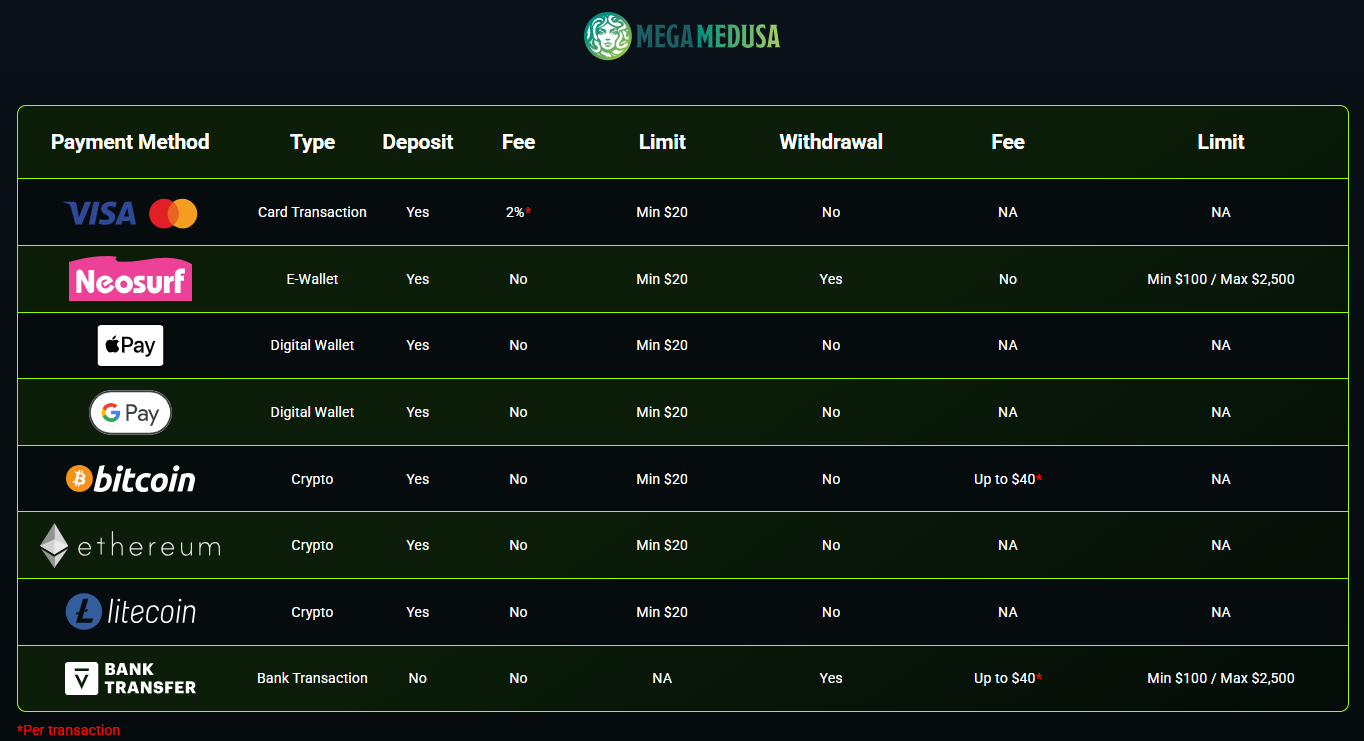Click the Deposit column header
The height and width of the screenshot is (741, 1364).
pos(418,142)
